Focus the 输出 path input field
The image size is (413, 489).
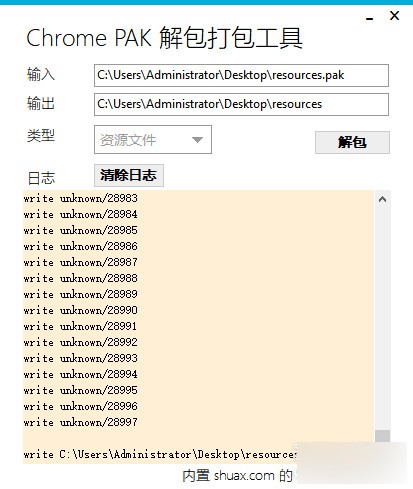[x=241, y=104]
